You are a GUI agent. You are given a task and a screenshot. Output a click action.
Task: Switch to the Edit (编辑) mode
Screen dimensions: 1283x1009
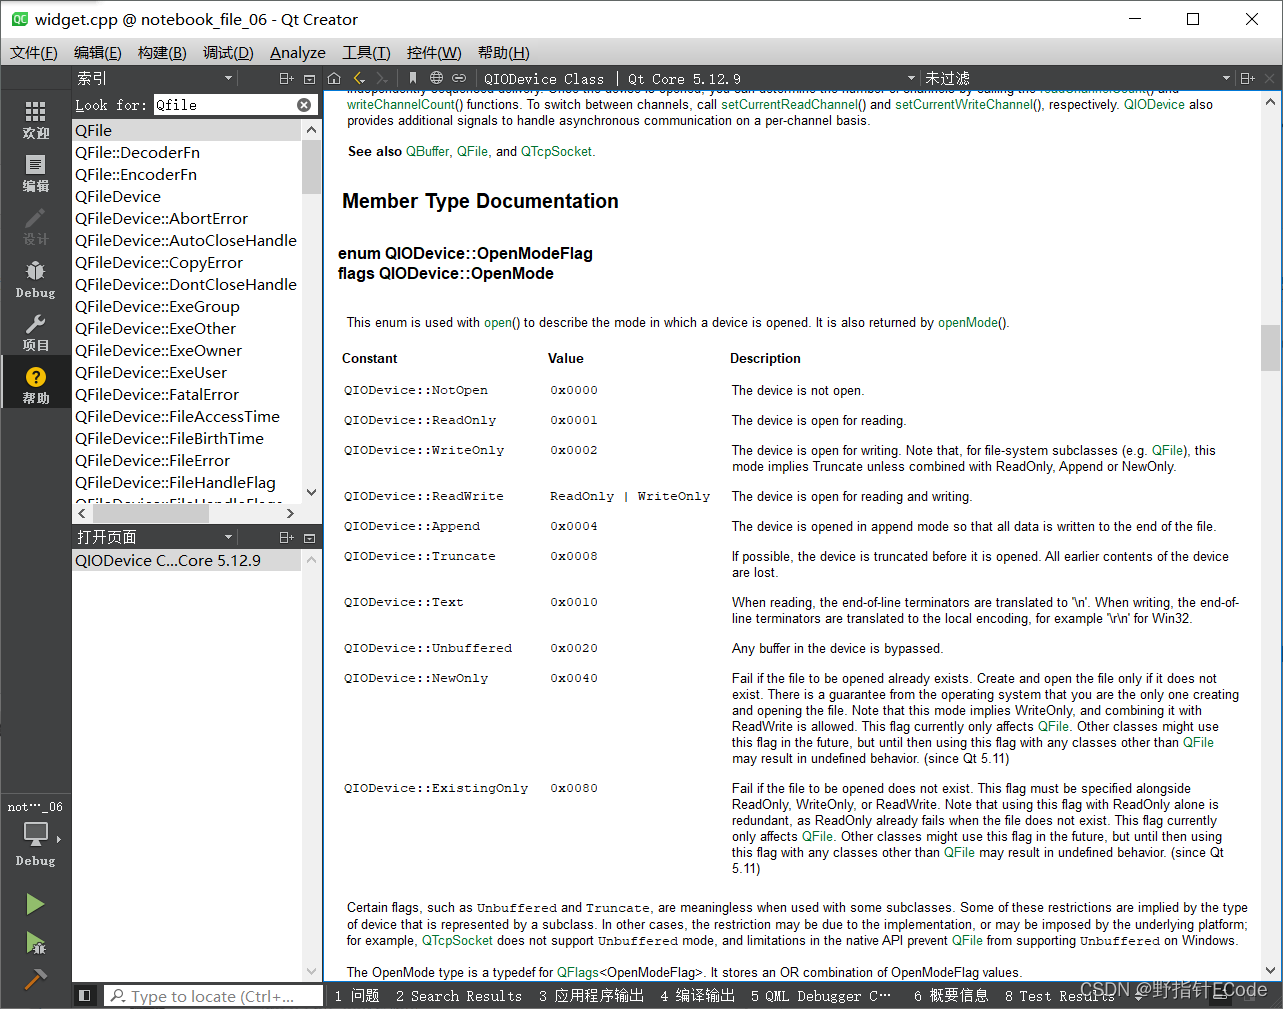point(35,173)
